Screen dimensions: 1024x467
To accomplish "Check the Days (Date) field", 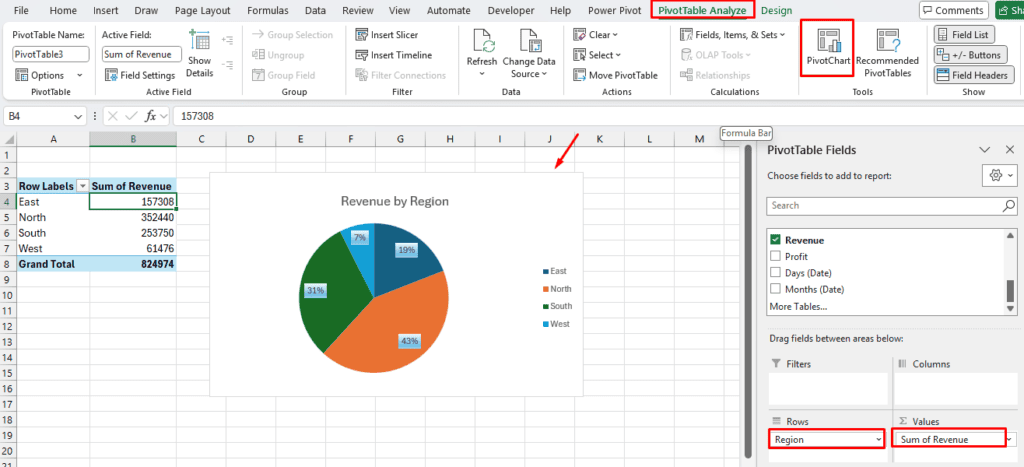I will click(776, 272).
